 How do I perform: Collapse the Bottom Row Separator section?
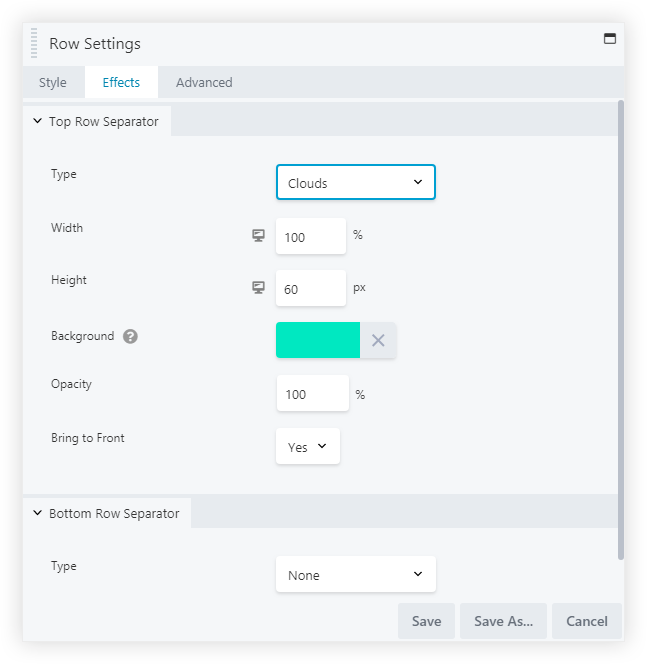(x=38, y=513)
